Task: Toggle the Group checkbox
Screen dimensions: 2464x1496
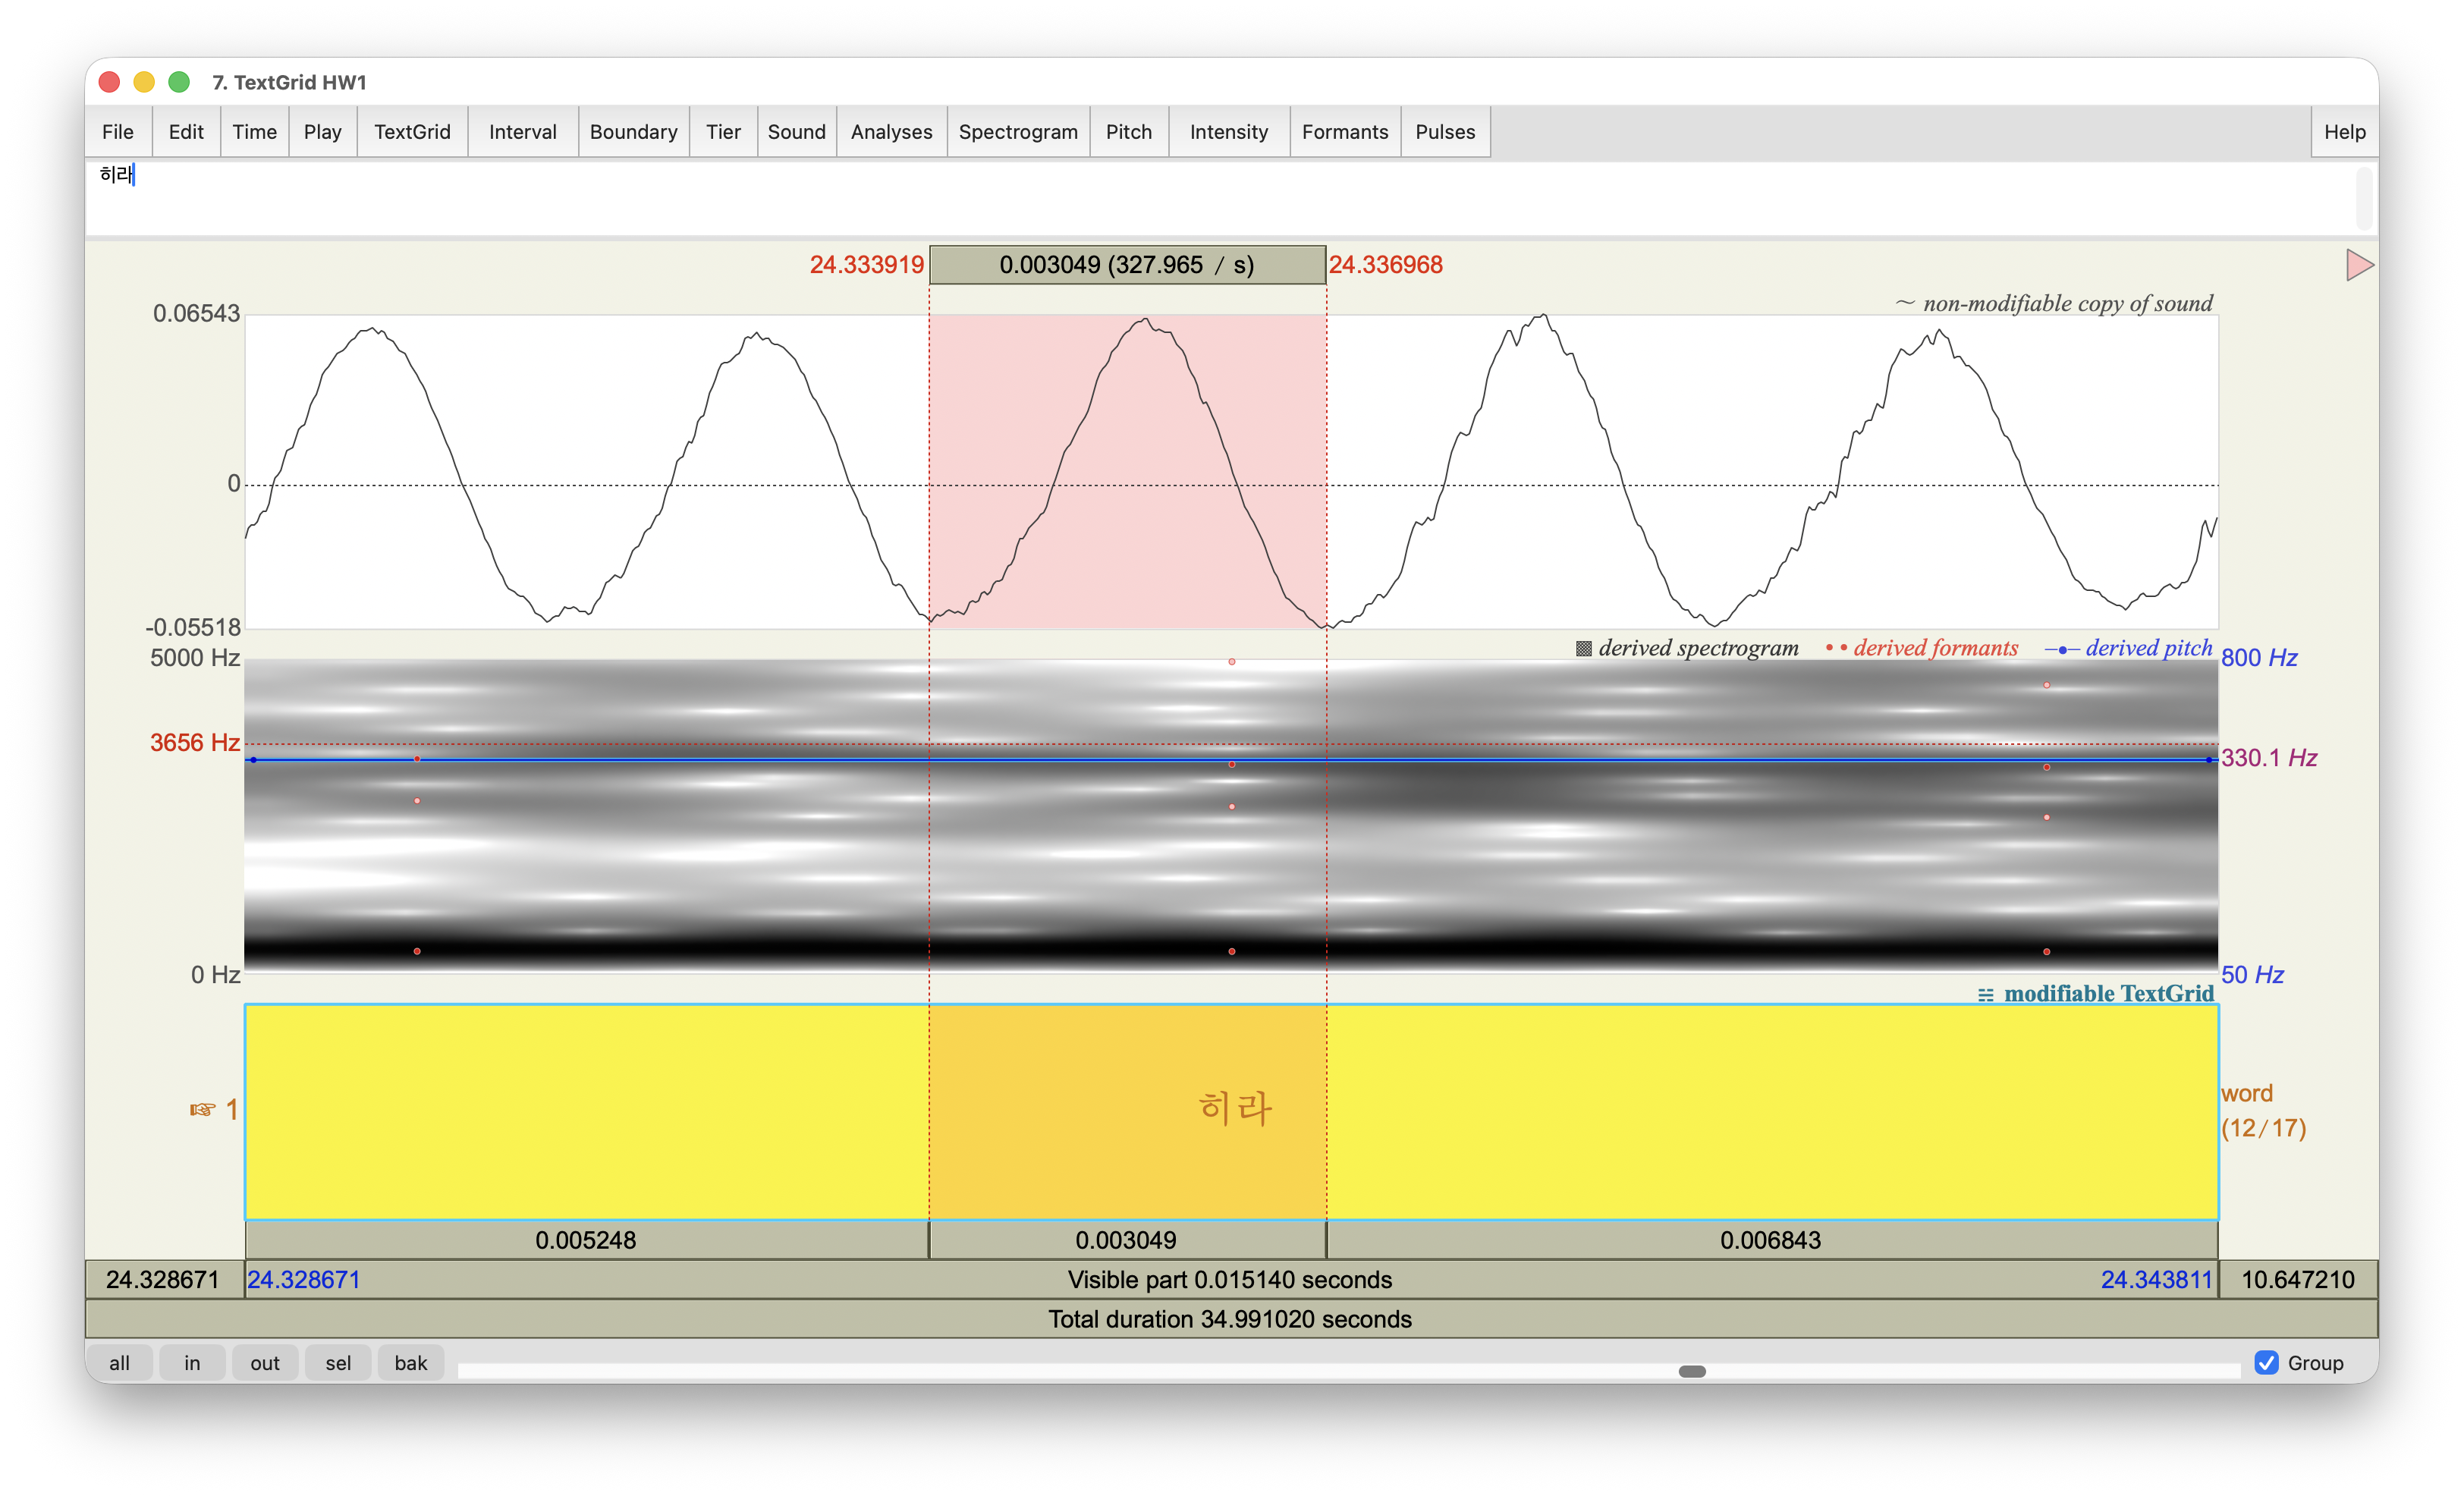Action: [x=2266, y=1363]
